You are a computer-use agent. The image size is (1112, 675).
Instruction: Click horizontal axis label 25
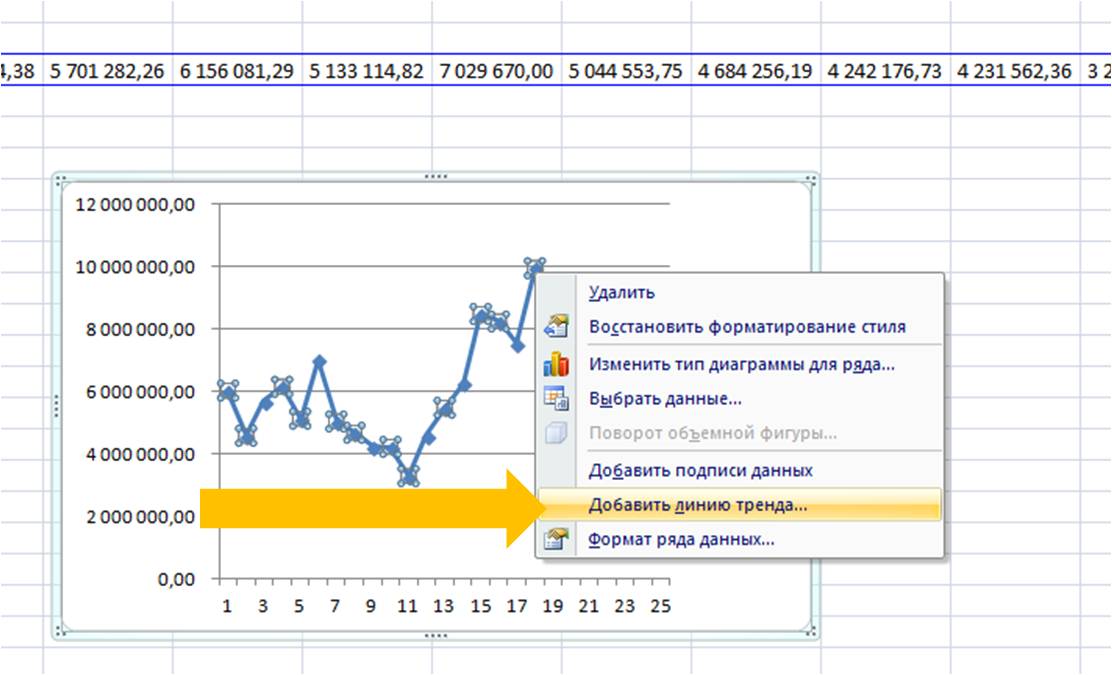click(660, 606)
